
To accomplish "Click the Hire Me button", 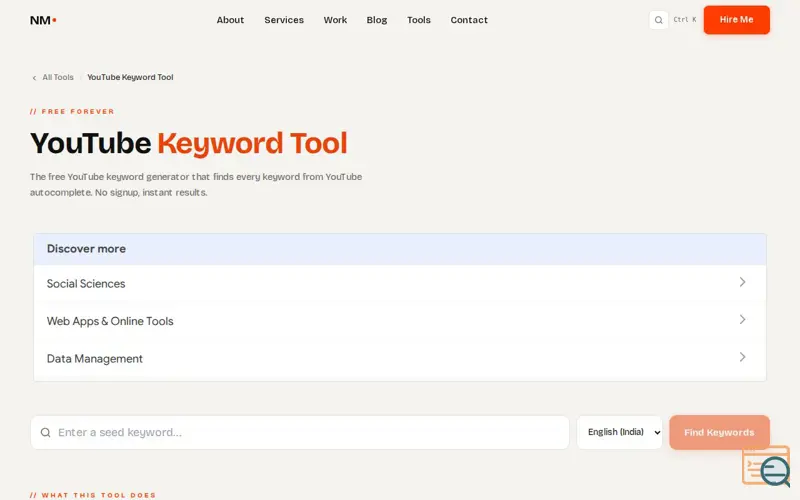I will click(736, 20).
